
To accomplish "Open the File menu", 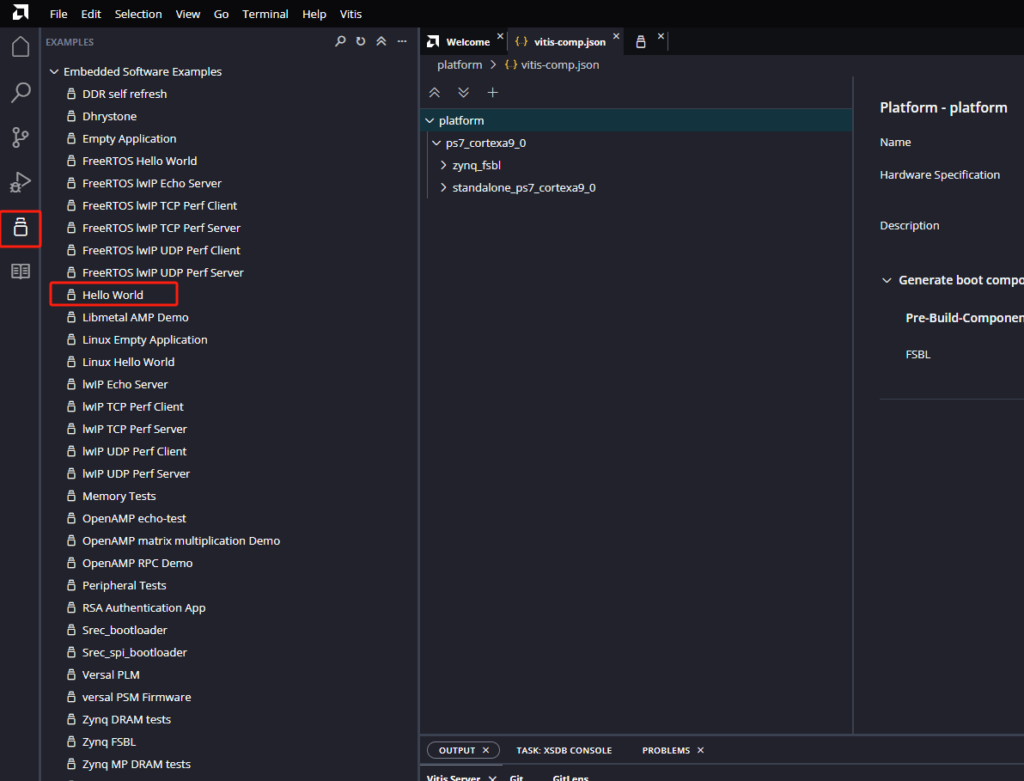I will [58, 14].
